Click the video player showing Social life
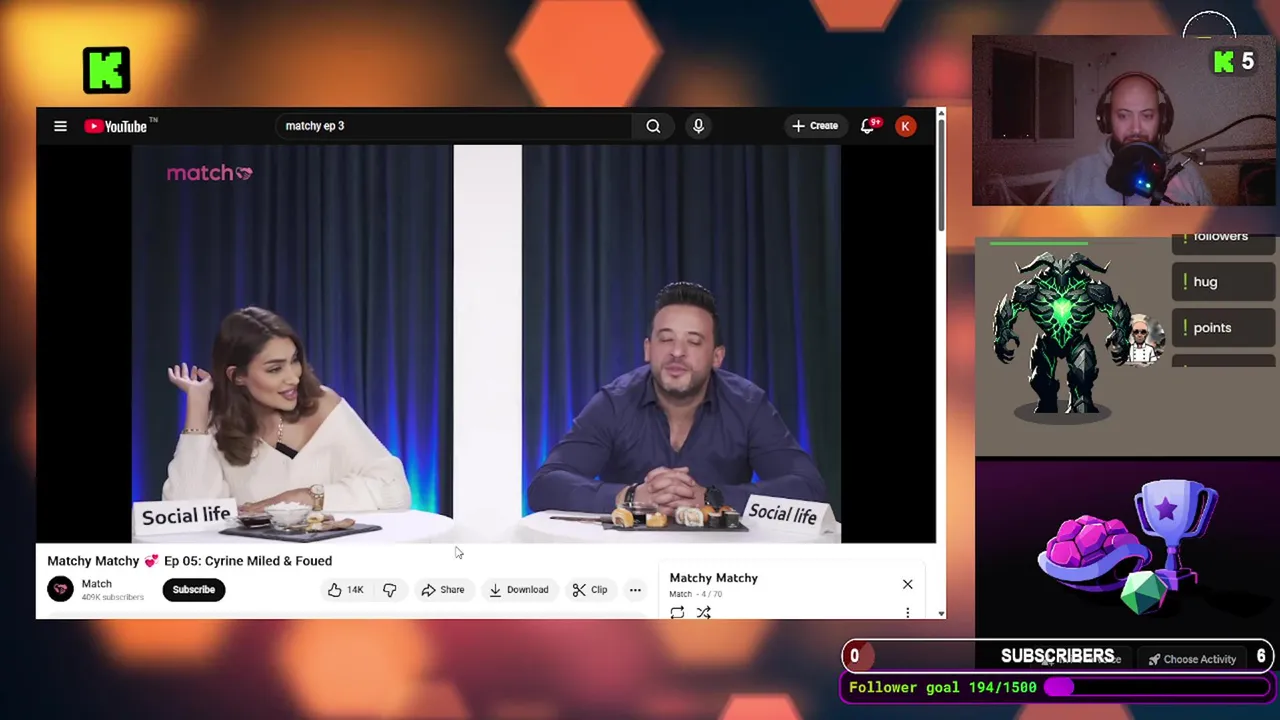This screenshot has height=720, width=1280. coord(486,344)
